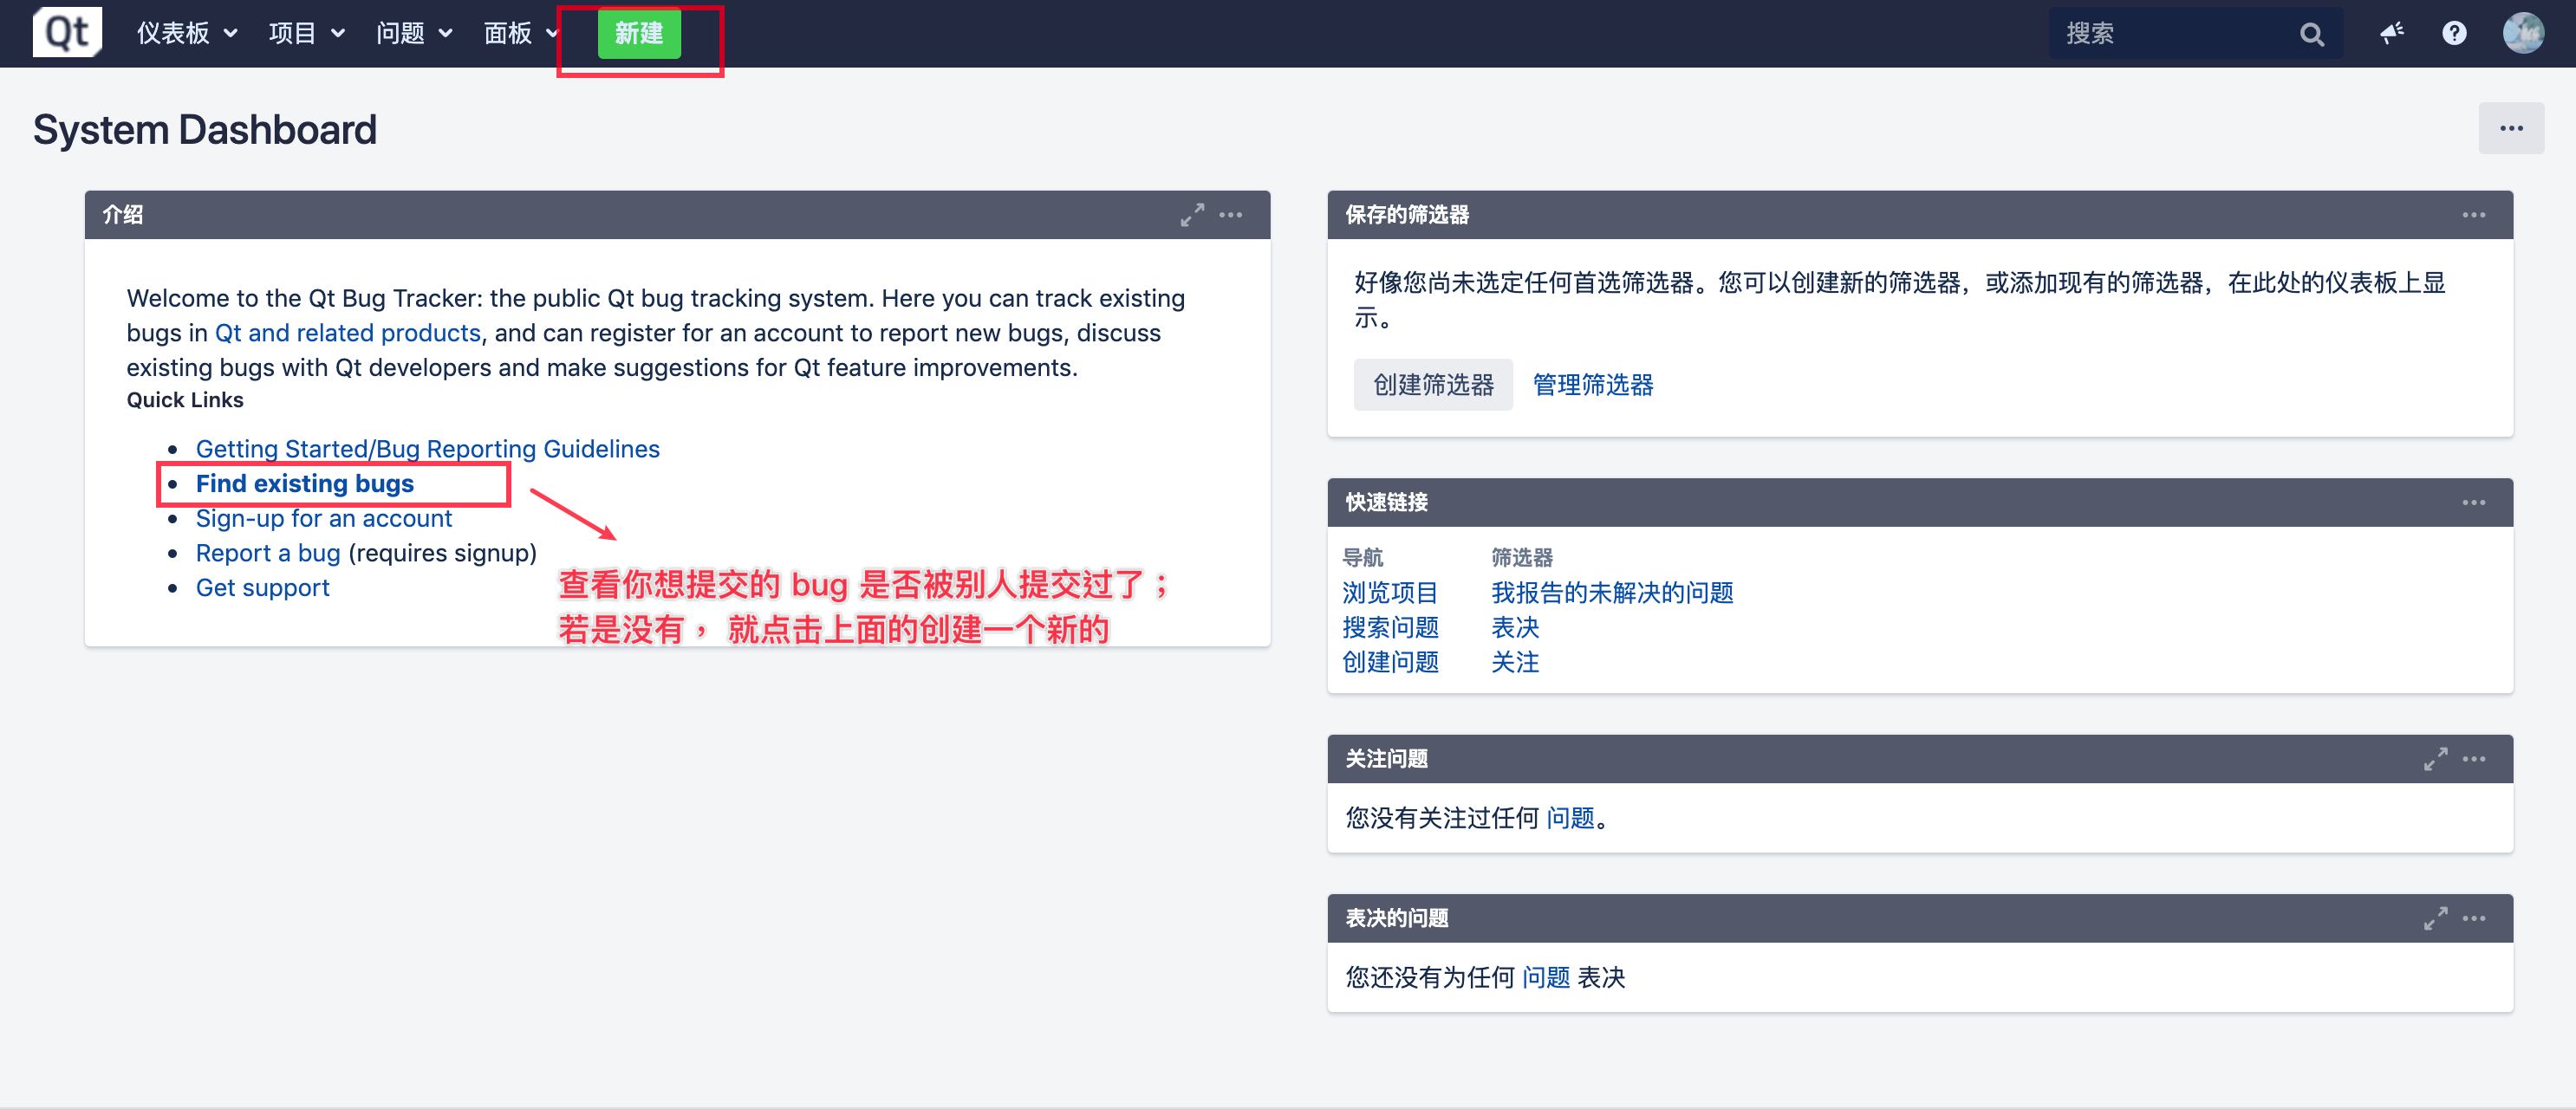Open the help question mark icon

coord(2453,34)
